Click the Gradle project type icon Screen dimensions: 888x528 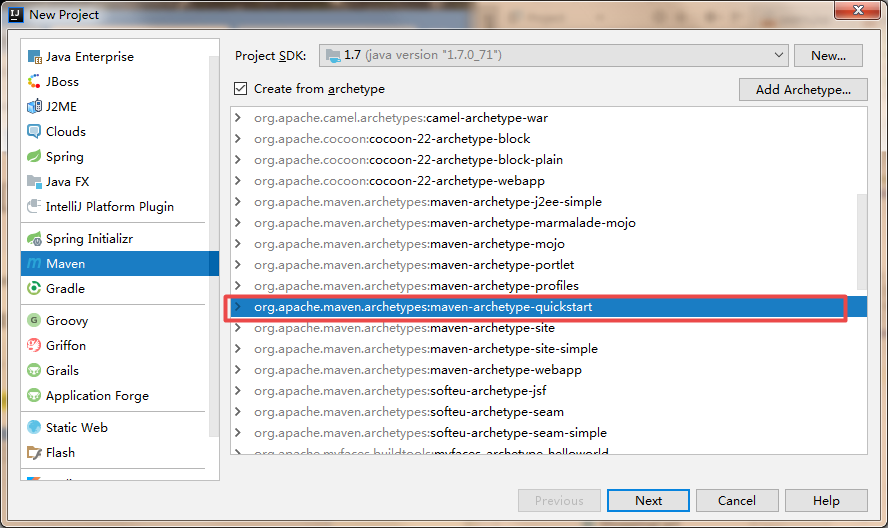[x=35, y=288]
